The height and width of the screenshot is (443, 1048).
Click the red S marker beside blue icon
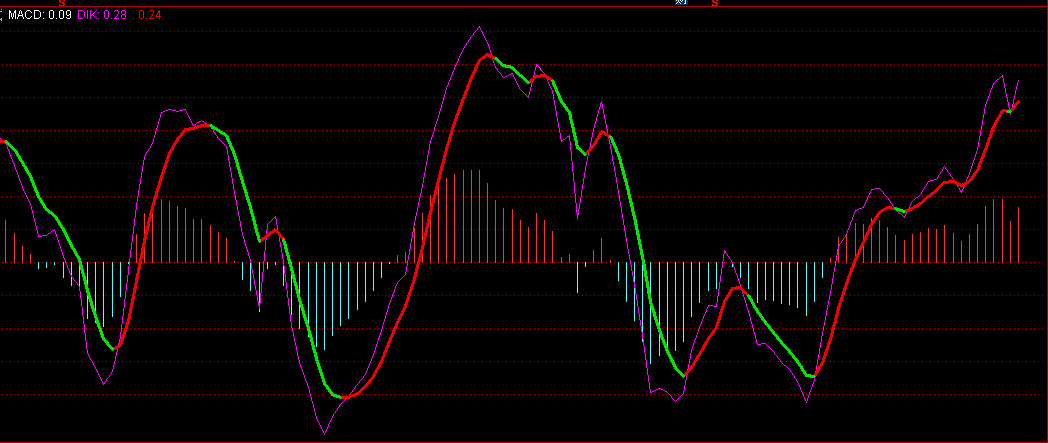pyautogui.click(x=714, y=3)
